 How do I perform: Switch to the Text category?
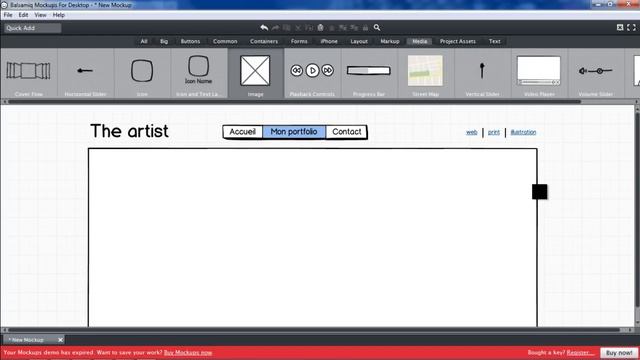[x=494, y=41]
